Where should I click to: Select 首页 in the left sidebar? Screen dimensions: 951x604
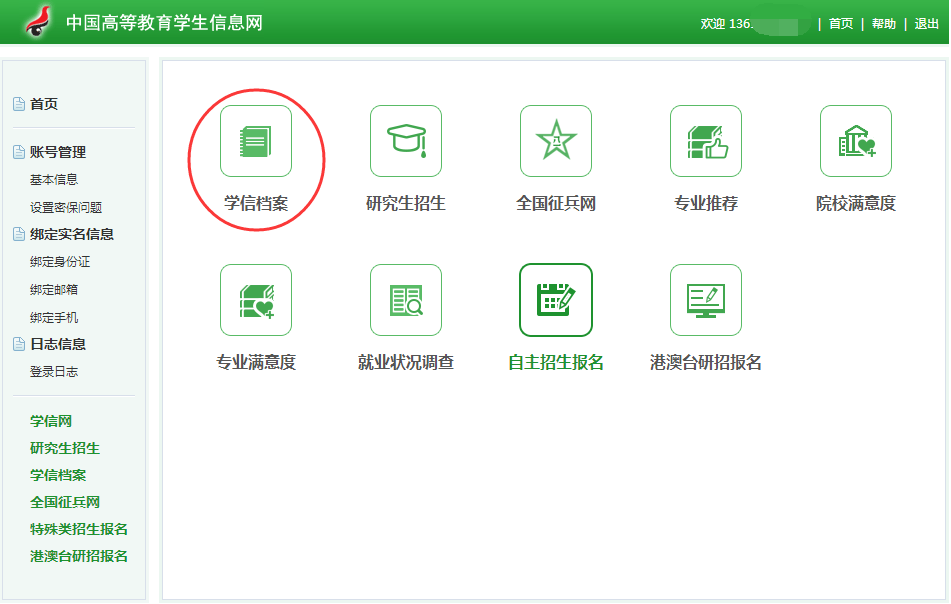click(44, 104)
